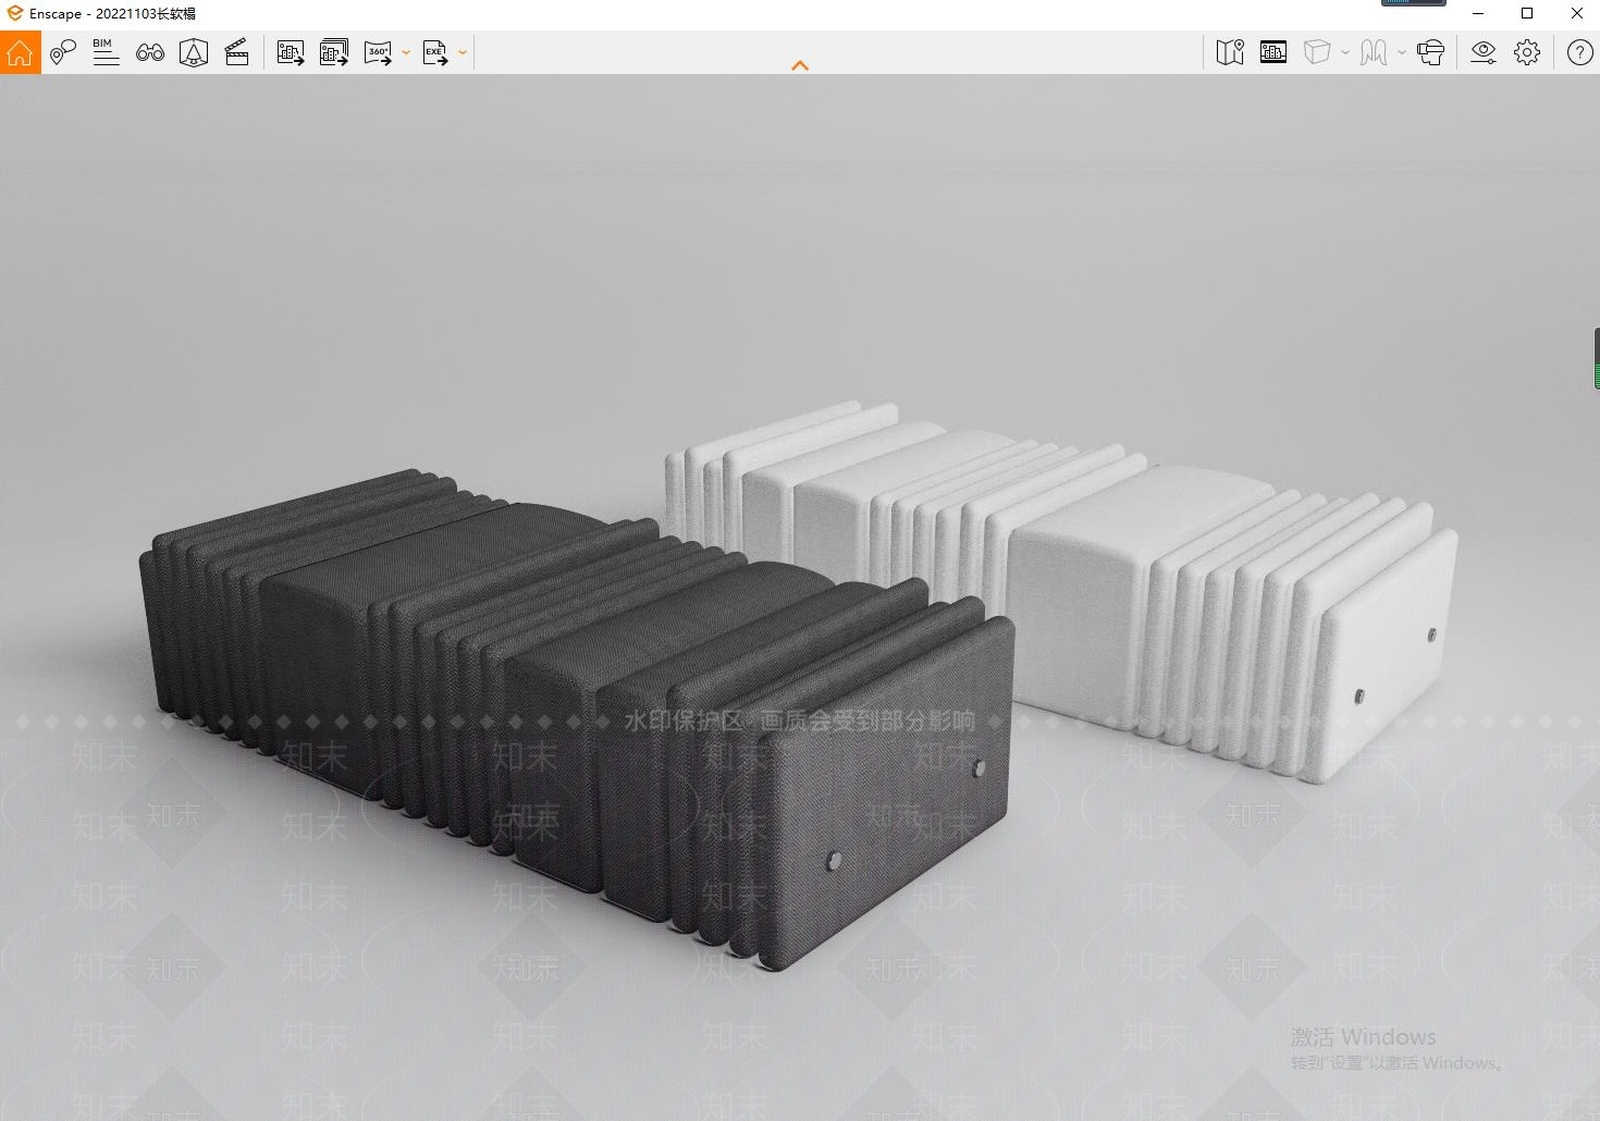The width and height of the screenshot is (1600, 1121).
Task: Open the help question mark
Action: click(x=1580, y=52)
